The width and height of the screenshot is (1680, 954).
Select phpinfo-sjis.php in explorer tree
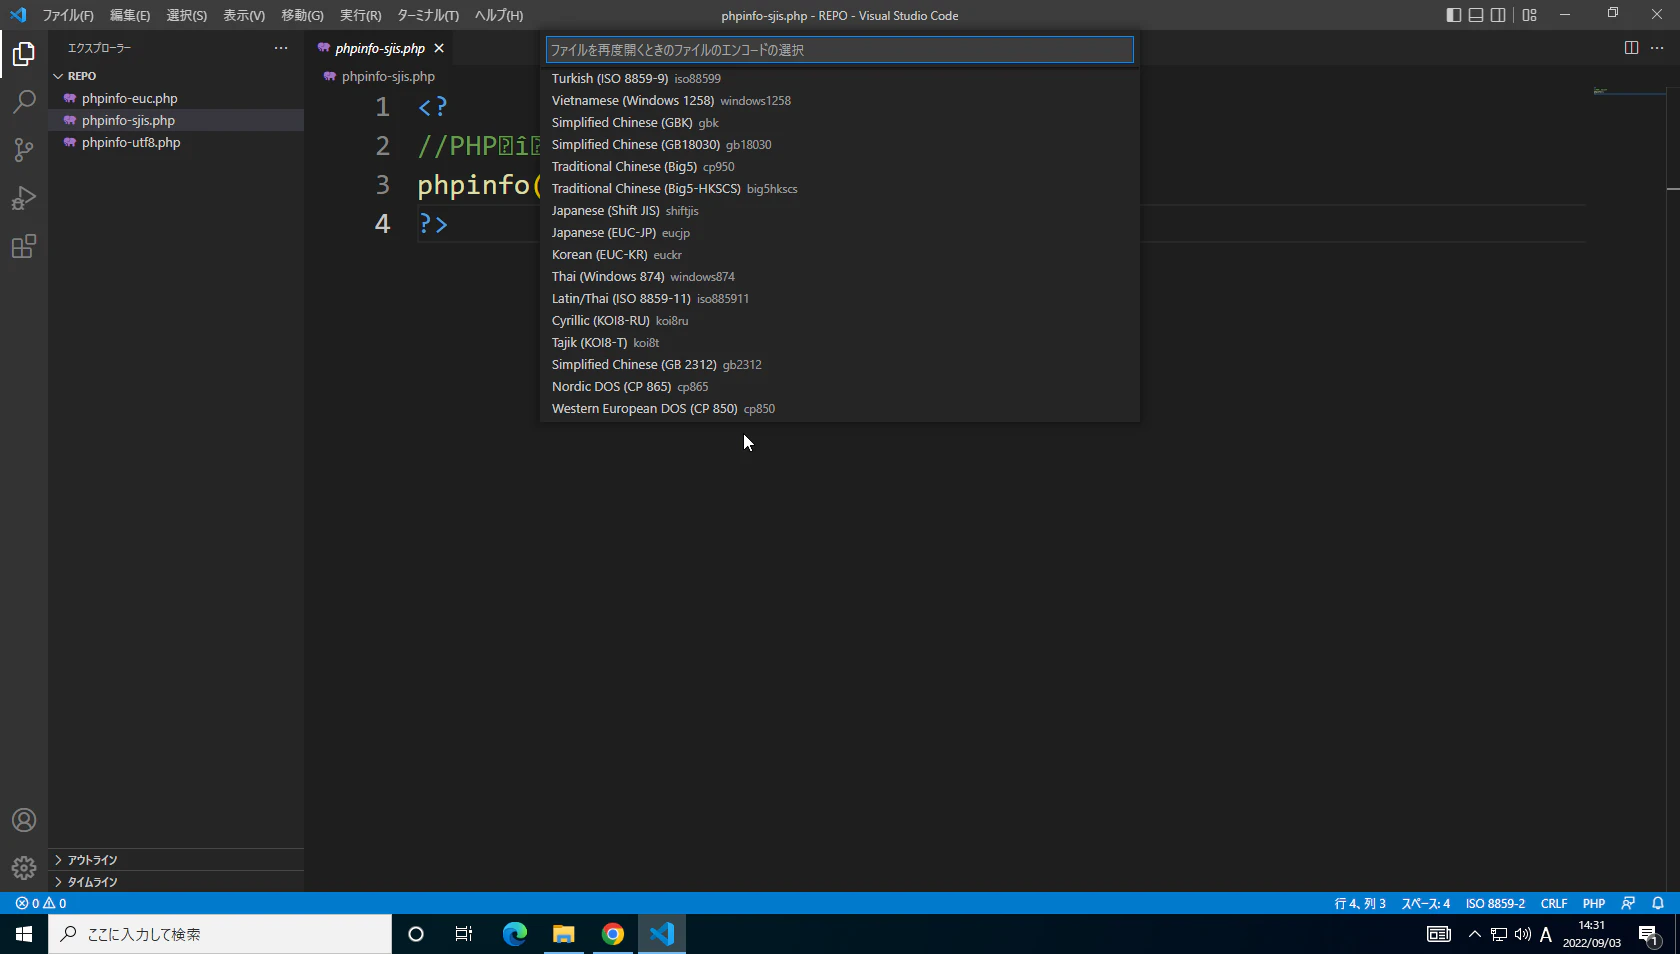click(176, 120)
